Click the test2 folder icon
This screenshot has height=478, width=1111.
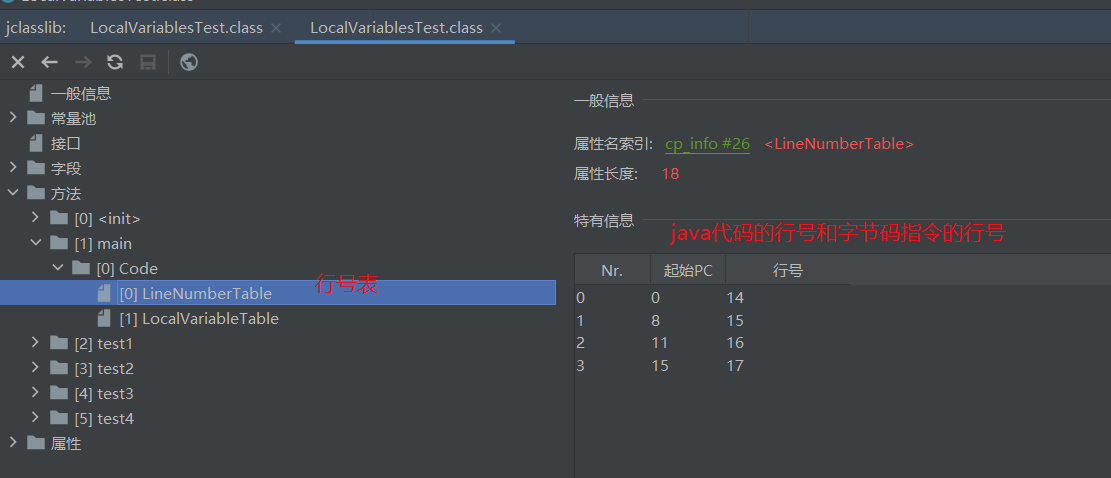[x=59, y=368]
